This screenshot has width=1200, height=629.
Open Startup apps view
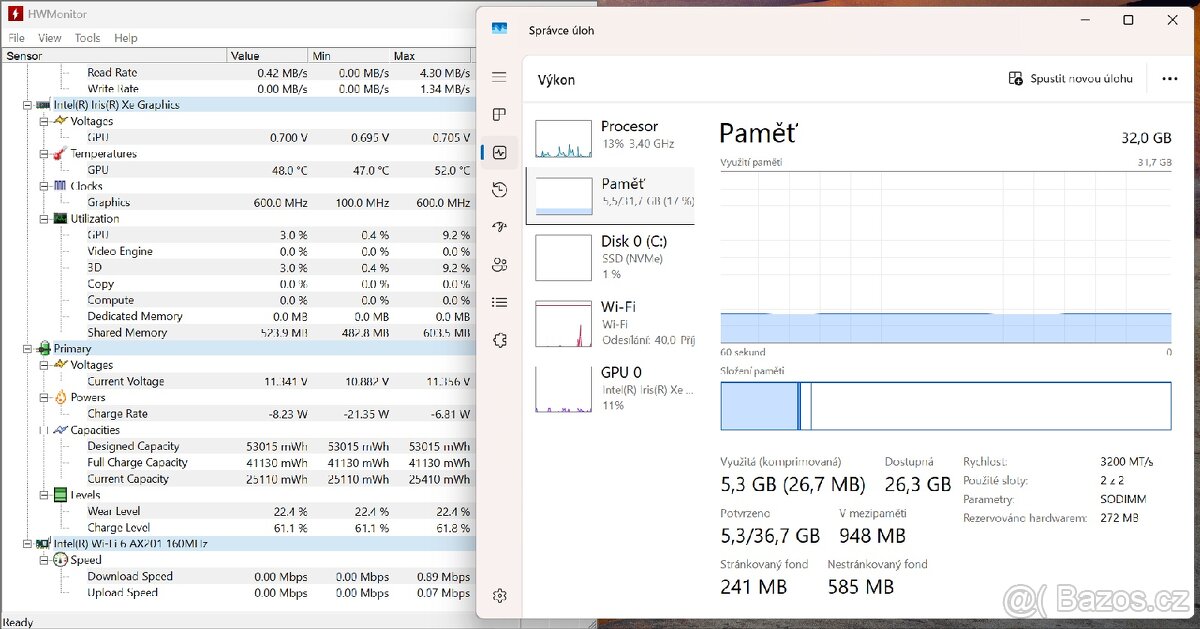(x=499, y=226)
